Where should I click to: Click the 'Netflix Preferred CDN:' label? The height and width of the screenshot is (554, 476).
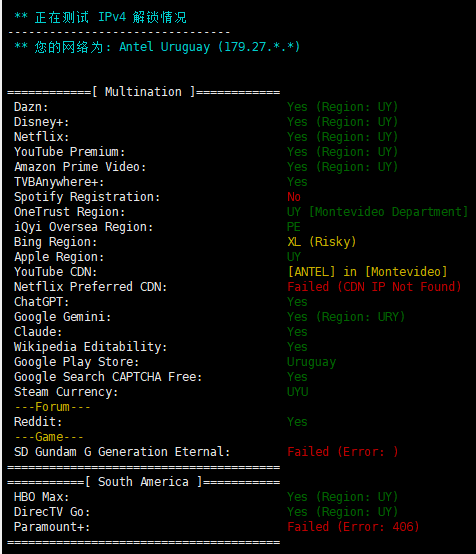(90, 287)
